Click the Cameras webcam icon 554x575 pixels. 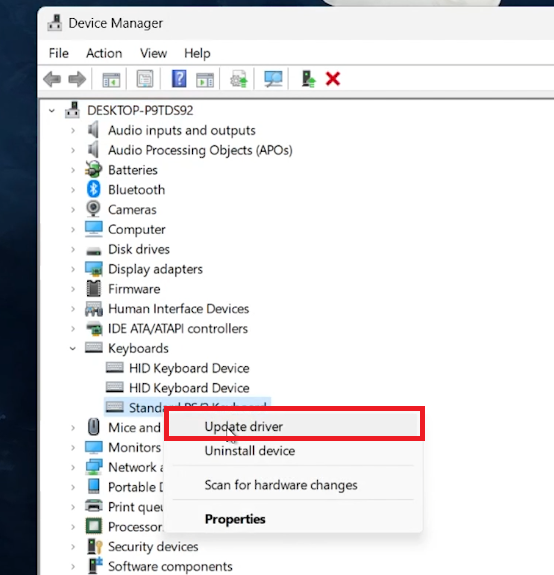[x=93, y=209]
